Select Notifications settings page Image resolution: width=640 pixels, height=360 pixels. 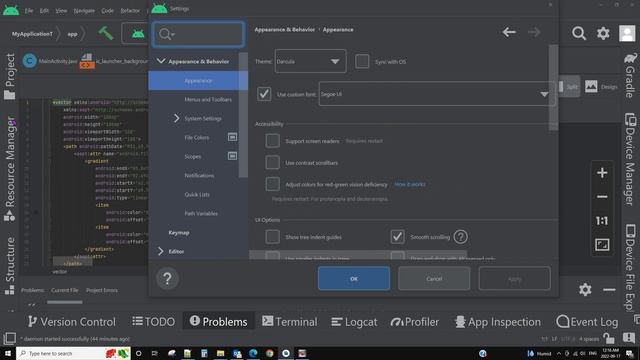[199, 175]
